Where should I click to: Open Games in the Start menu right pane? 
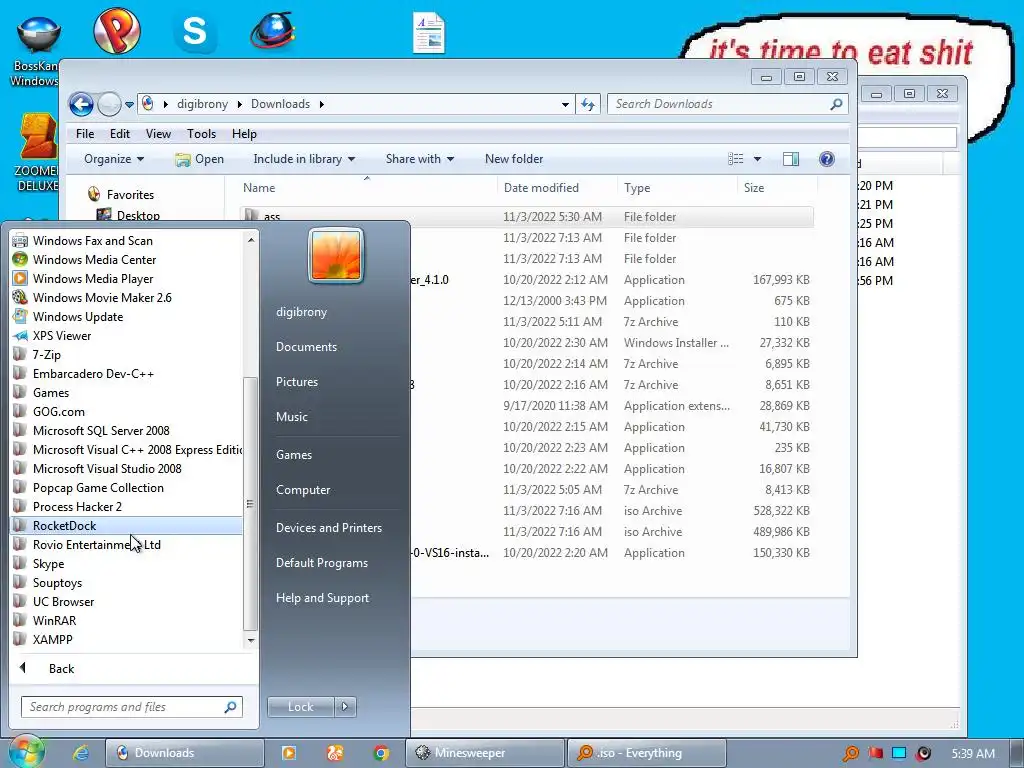tap(294, 455)
